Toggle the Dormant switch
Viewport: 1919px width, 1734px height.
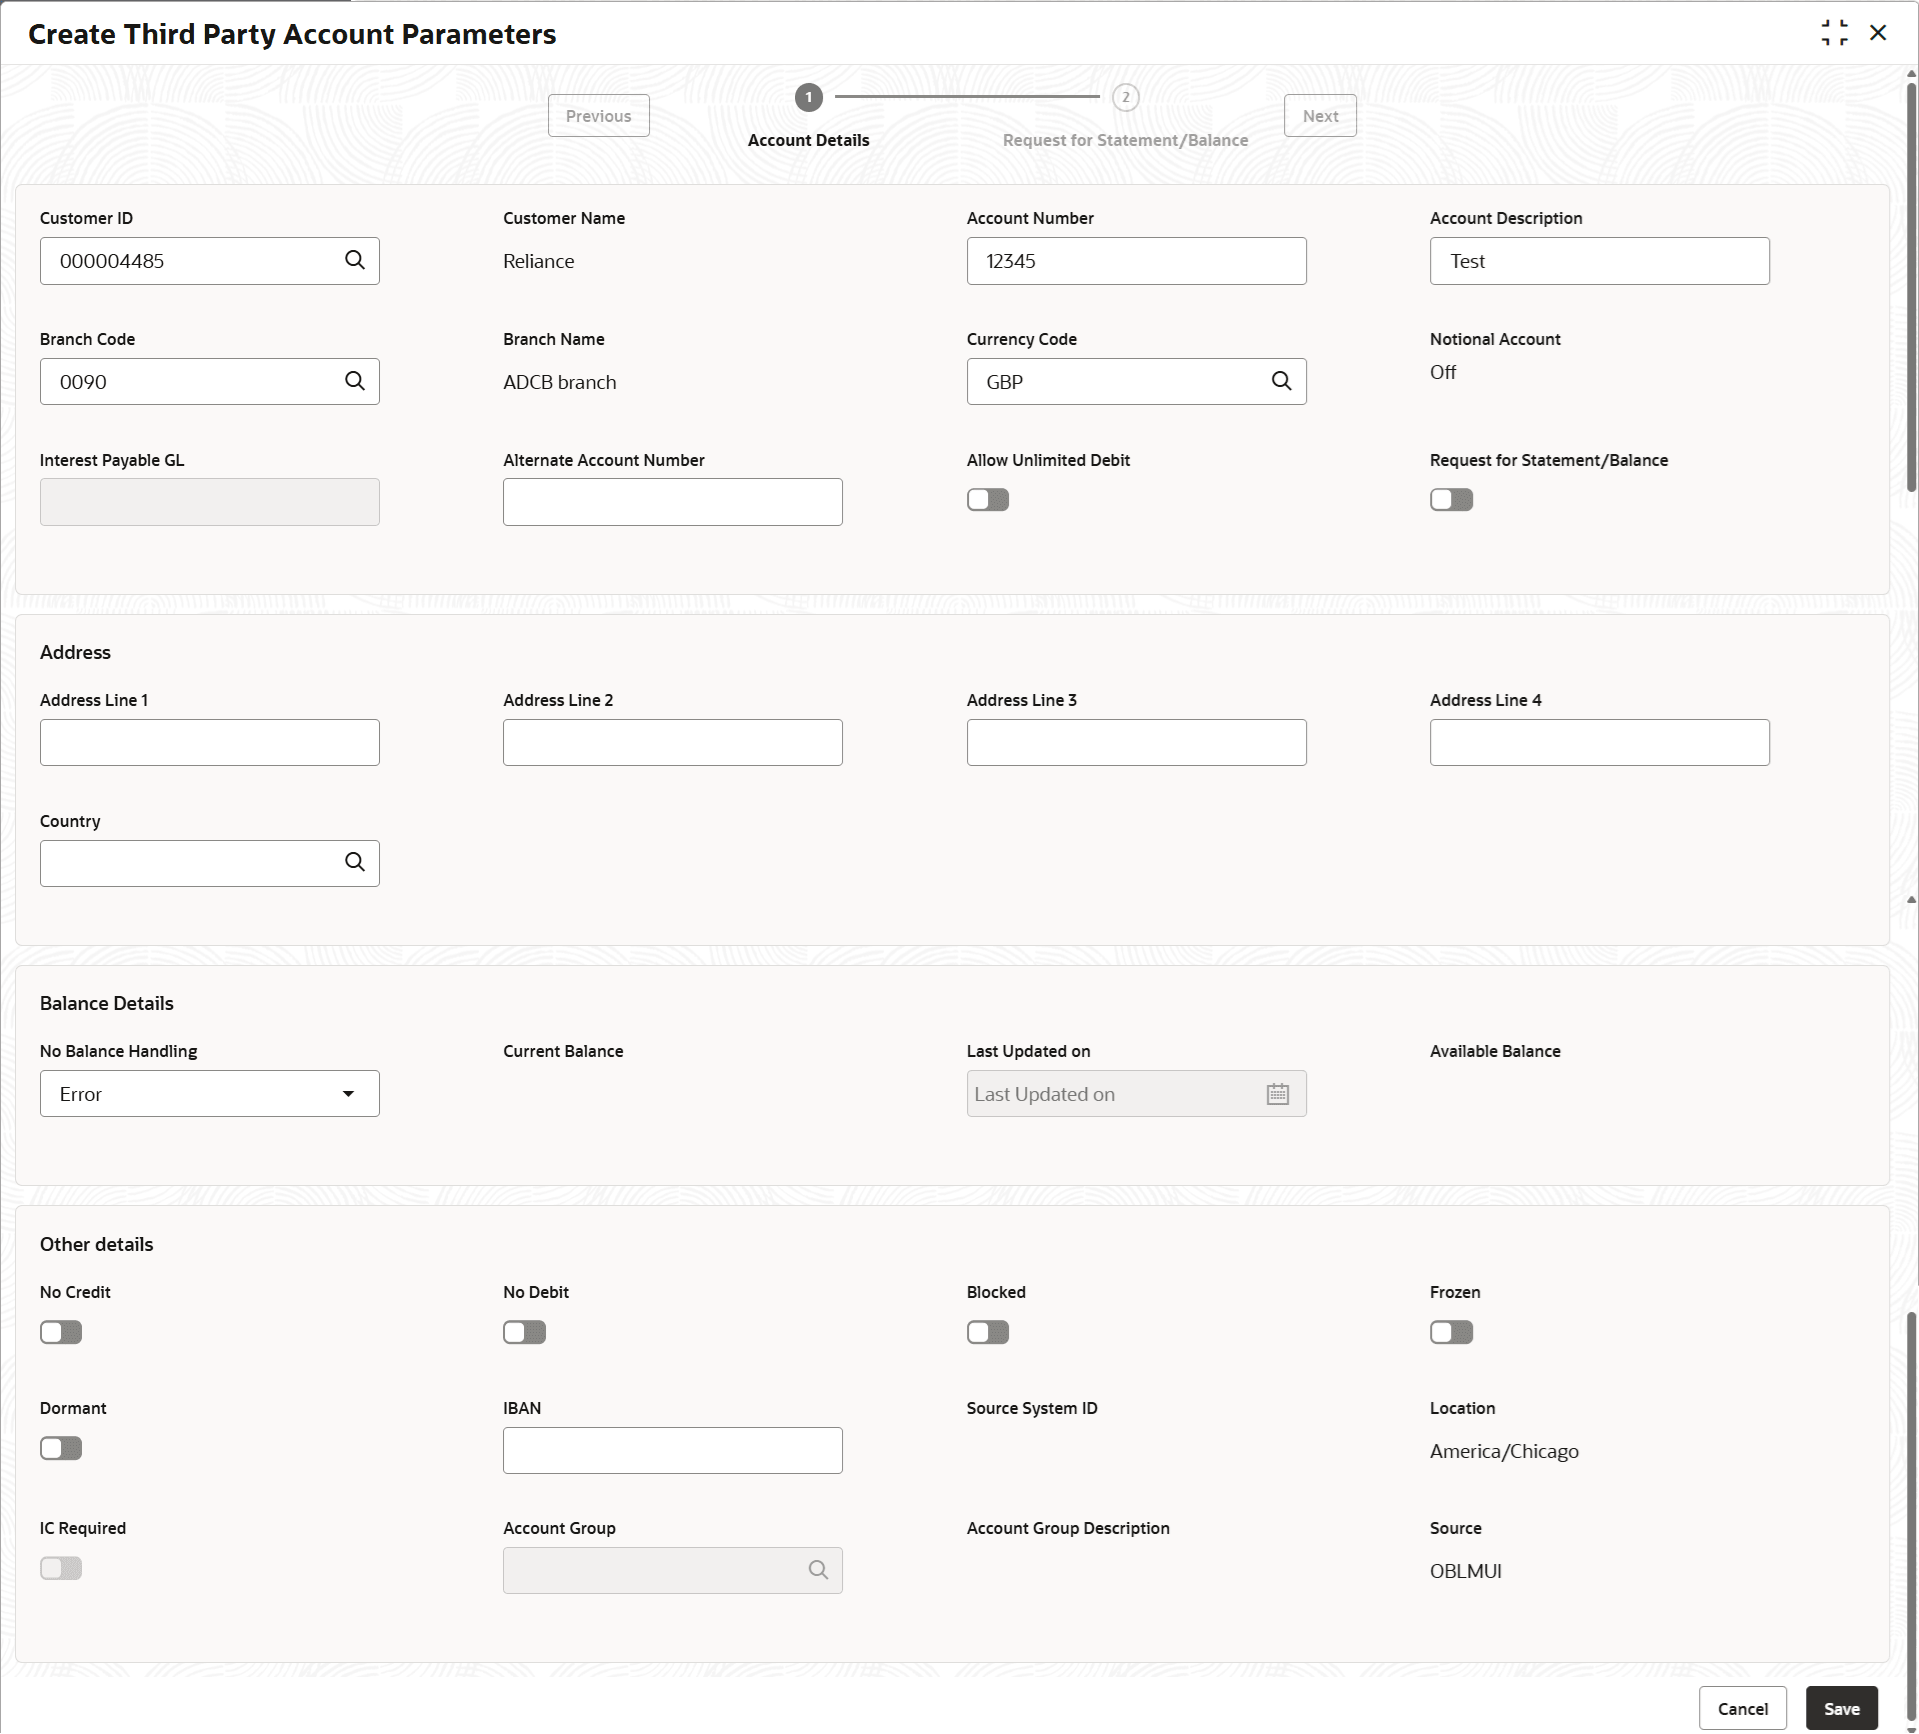[61, 1448]
